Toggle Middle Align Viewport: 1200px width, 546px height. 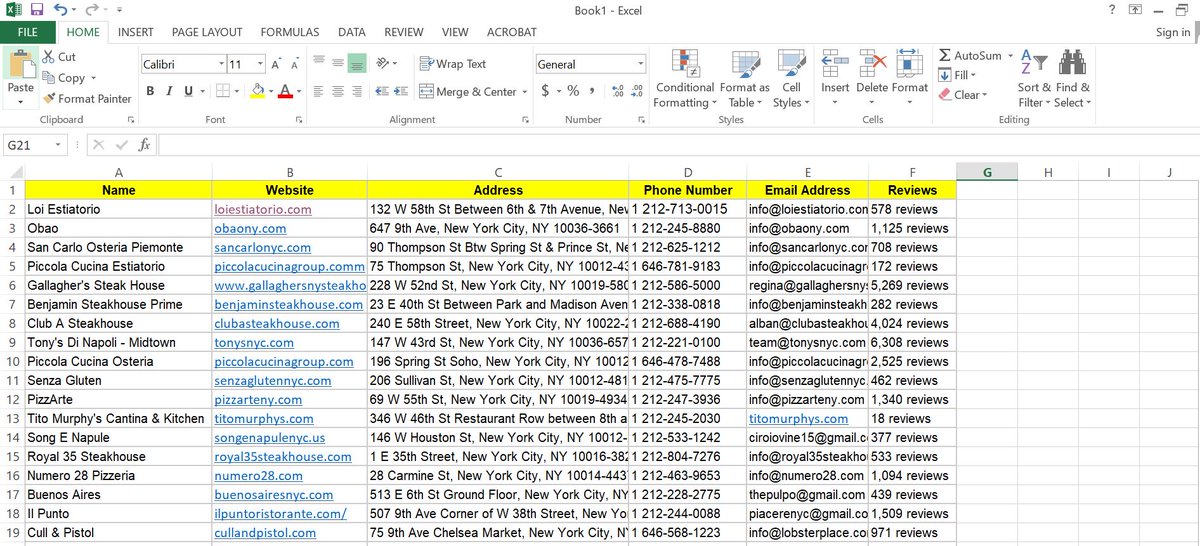point(337,64)
